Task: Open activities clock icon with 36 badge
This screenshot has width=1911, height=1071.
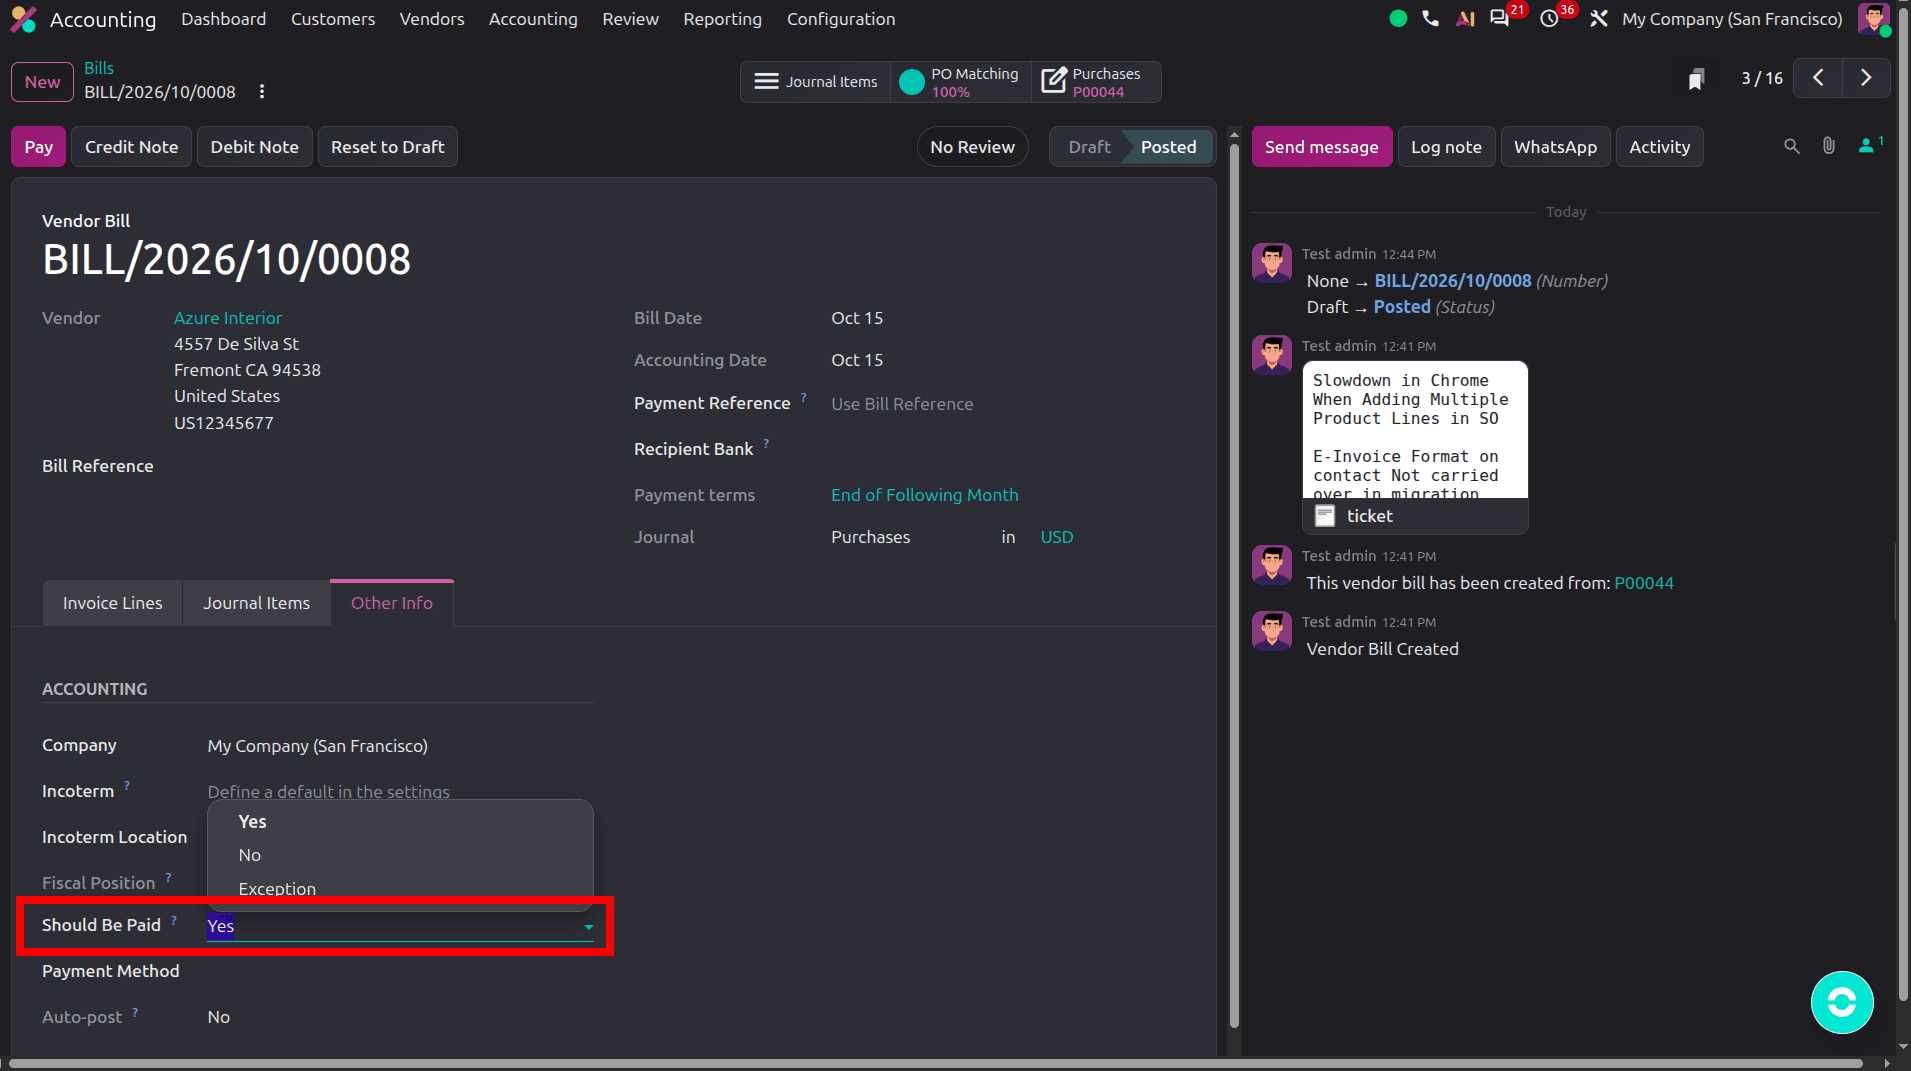Action: 1550,18
